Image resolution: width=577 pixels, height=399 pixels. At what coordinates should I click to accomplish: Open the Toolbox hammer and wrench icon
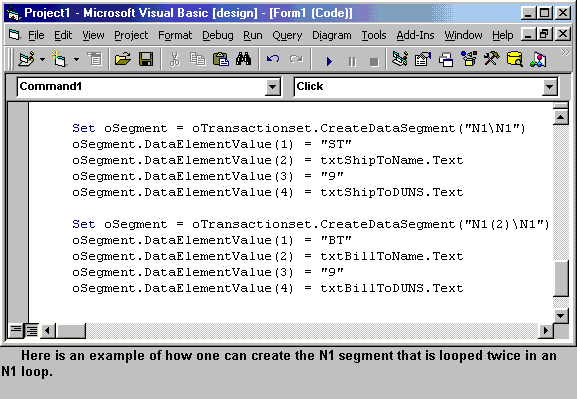pyautogui.click(x=492, y=59)
